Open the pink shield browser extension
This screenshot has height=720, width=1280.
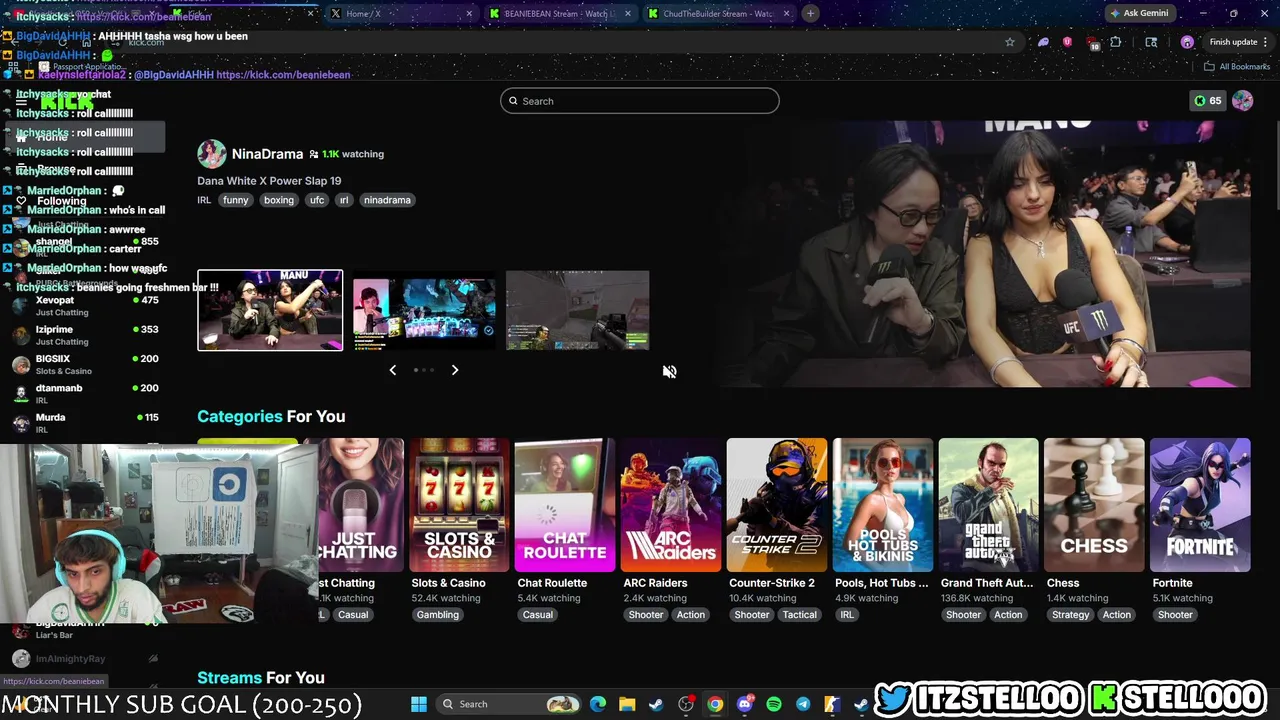tap(1067, 42)
